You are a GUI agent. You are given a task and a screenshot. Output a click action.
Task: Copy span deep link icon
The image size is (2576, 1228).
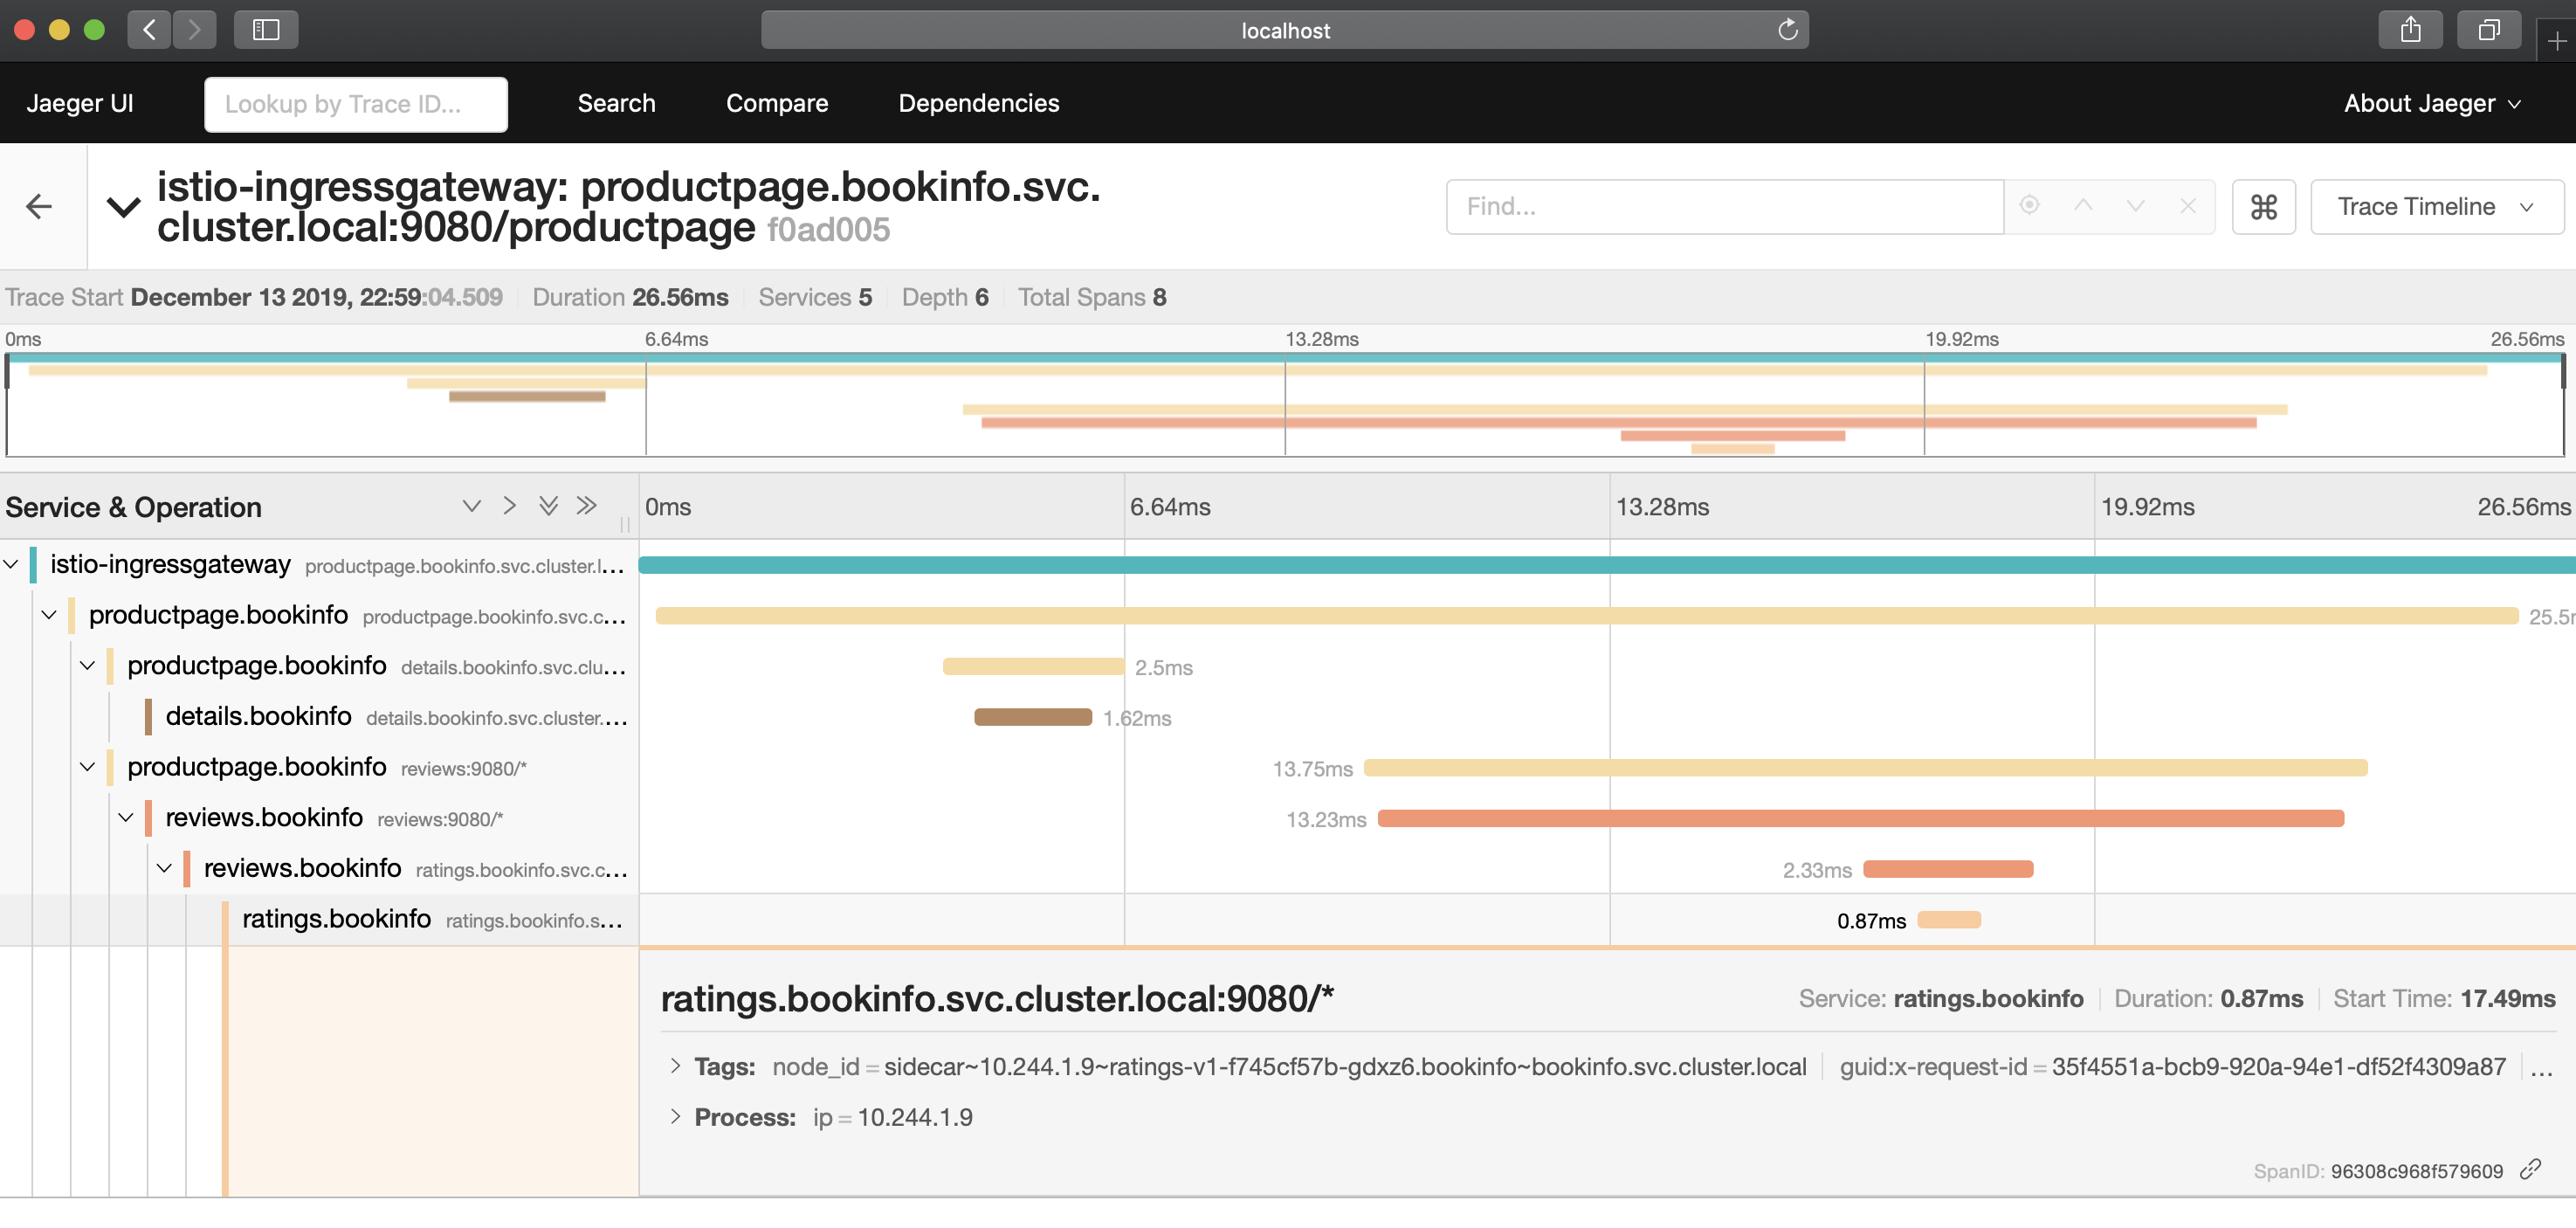coord(2531,1169)
